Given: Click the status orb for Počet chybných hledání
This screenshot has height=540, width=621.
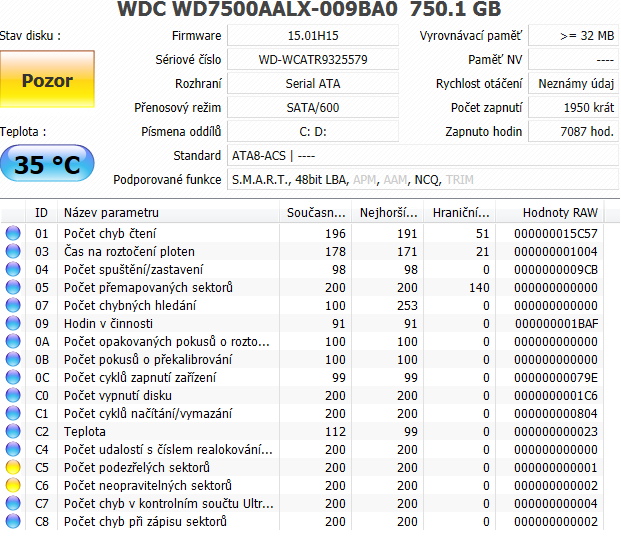Looking at the screenshot, I should (x=13, y=305).
